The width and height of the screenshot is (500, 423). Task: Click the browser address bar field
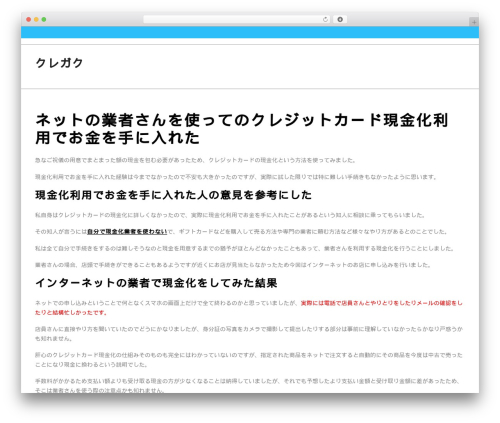pyautogui.click(x=236, y=20)
